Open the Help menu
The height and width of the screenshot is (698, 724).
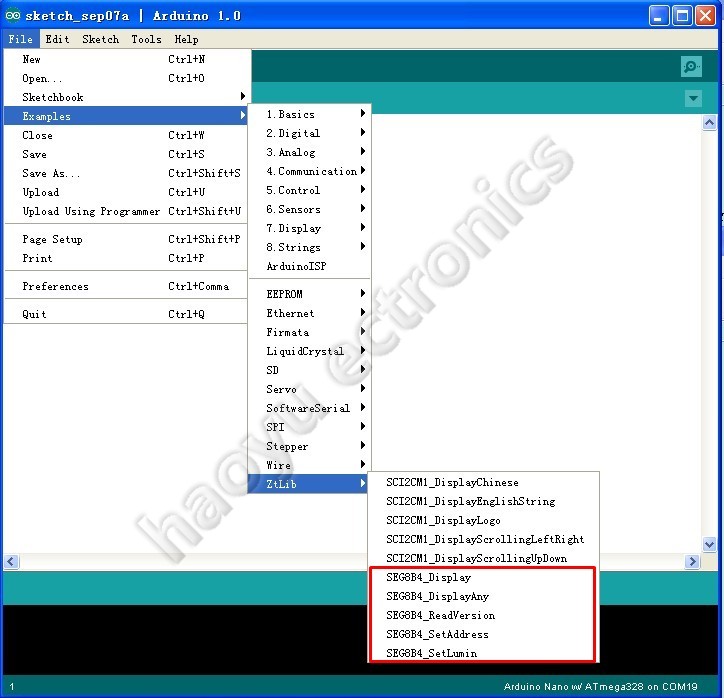187,39
